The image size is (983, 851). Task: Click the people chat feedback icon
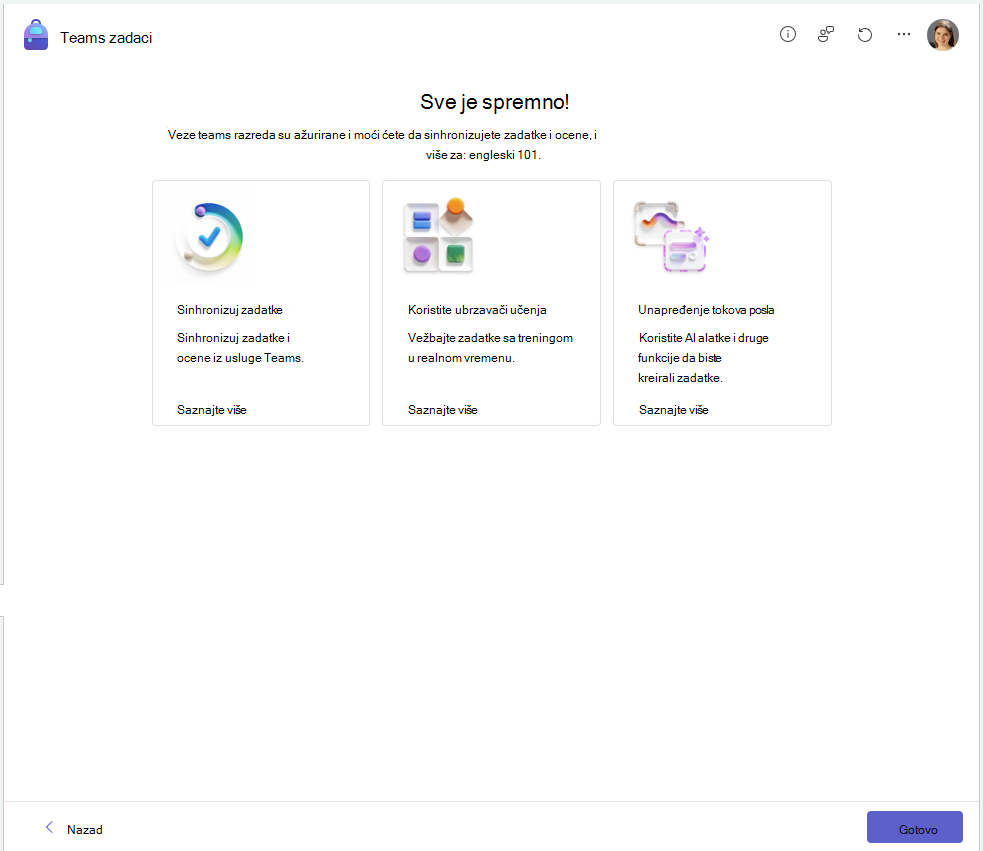click(826, 34)
